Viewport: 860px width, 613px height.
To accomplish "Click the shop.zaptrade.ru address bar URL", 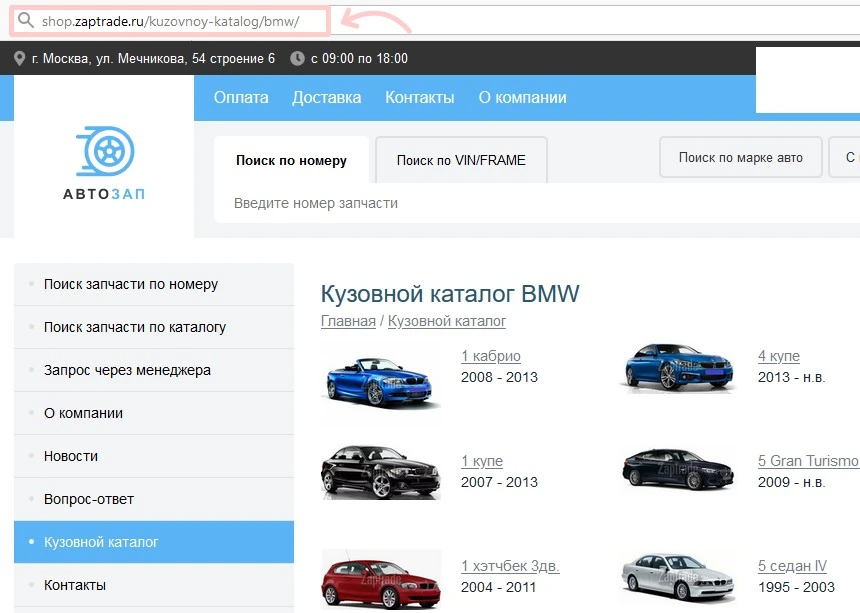I will [171, 21].
